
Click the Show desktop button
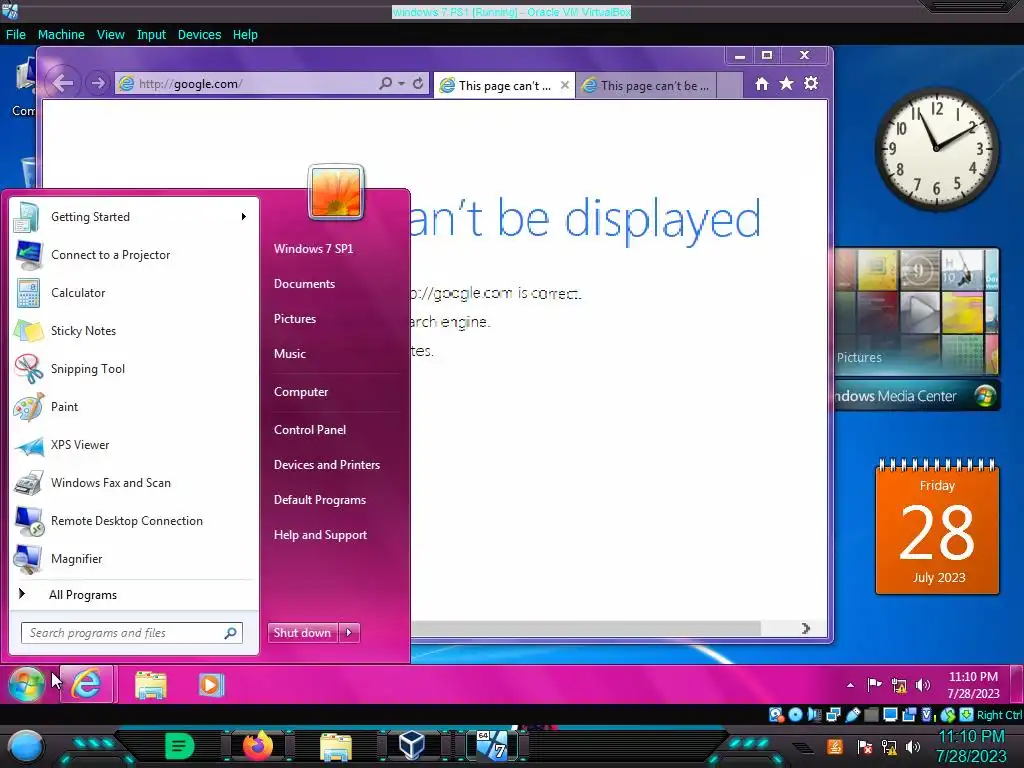pos(1016,684)
